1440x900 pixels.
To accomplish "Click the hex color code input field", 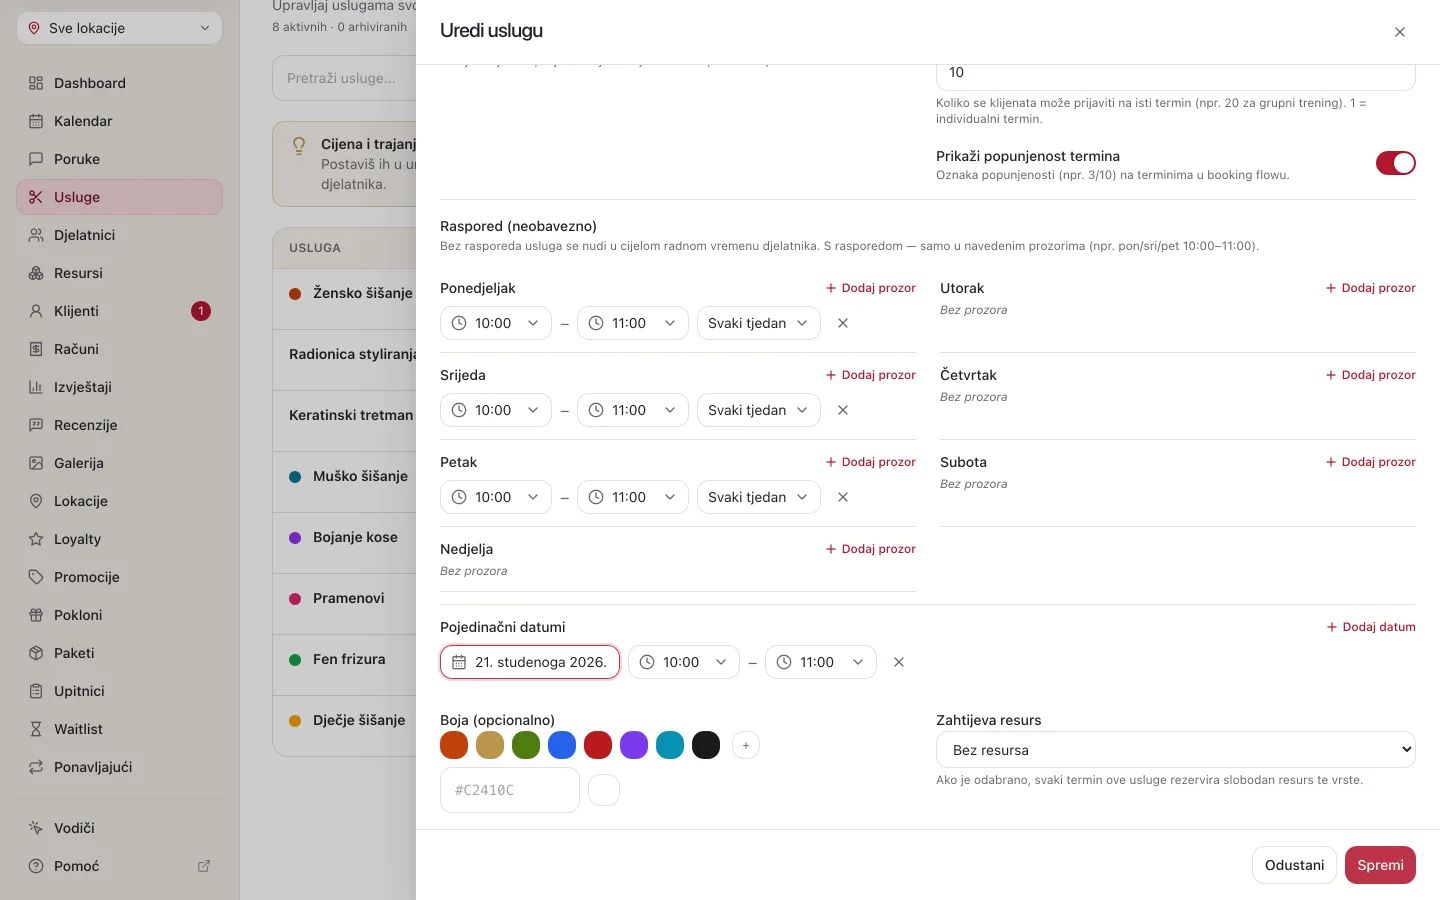I will [x=510, y=790].
